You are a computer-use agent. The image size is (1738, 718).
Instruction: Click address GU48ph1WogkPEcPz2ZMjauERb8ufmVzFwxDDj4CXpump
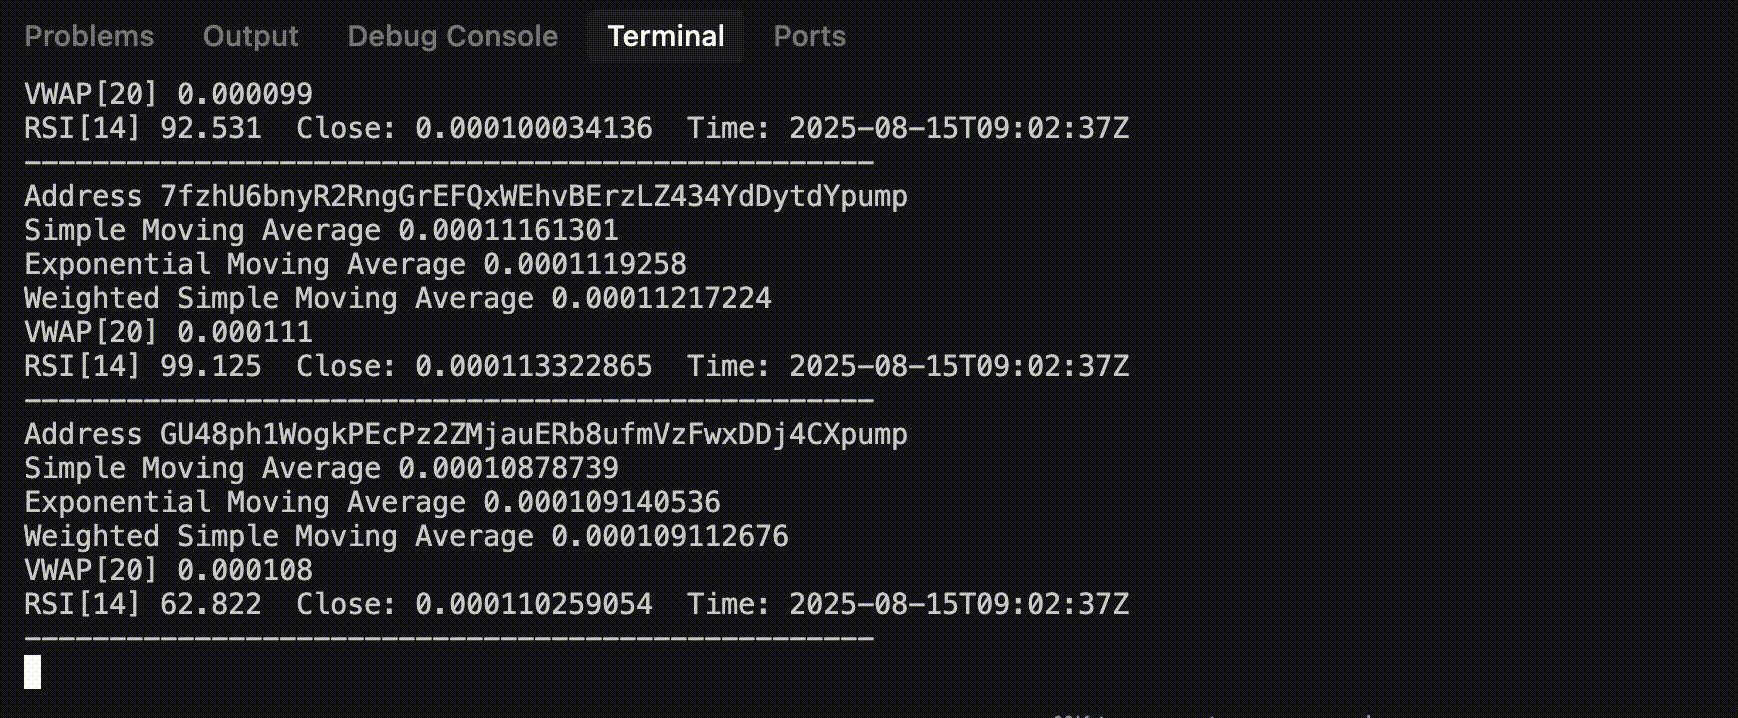[534, 434]
